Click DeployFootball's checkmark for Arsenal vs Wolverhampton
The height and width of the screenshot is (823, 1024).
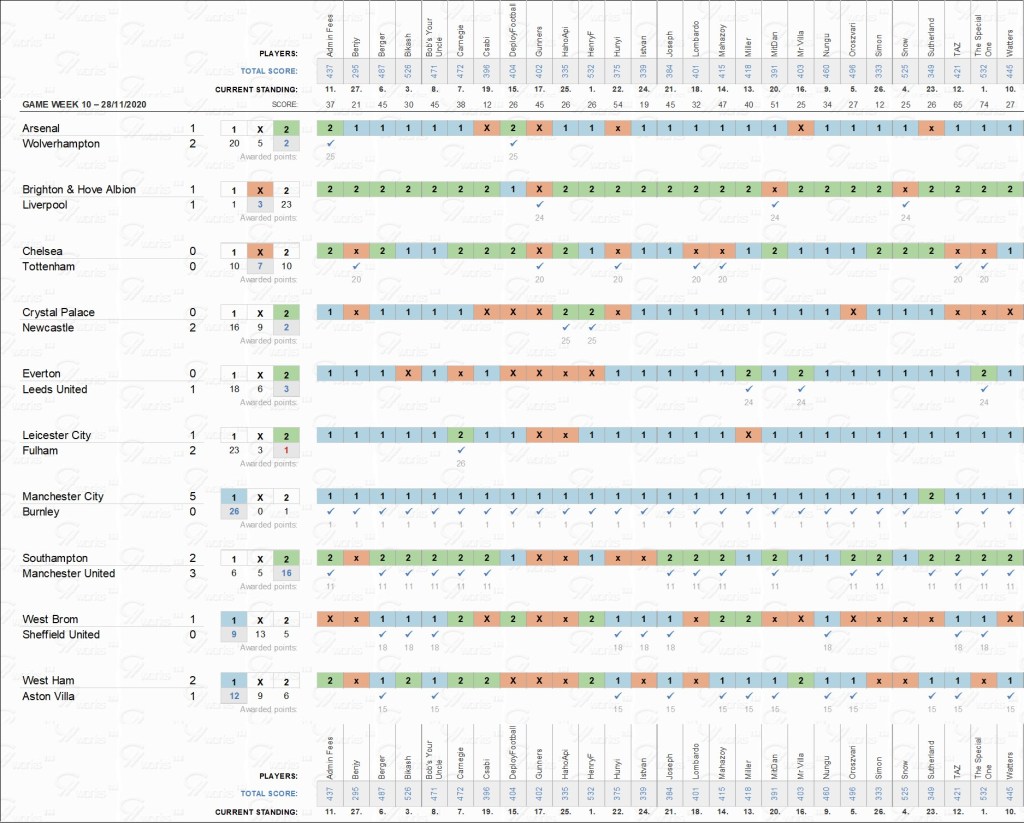coord(513,144)
